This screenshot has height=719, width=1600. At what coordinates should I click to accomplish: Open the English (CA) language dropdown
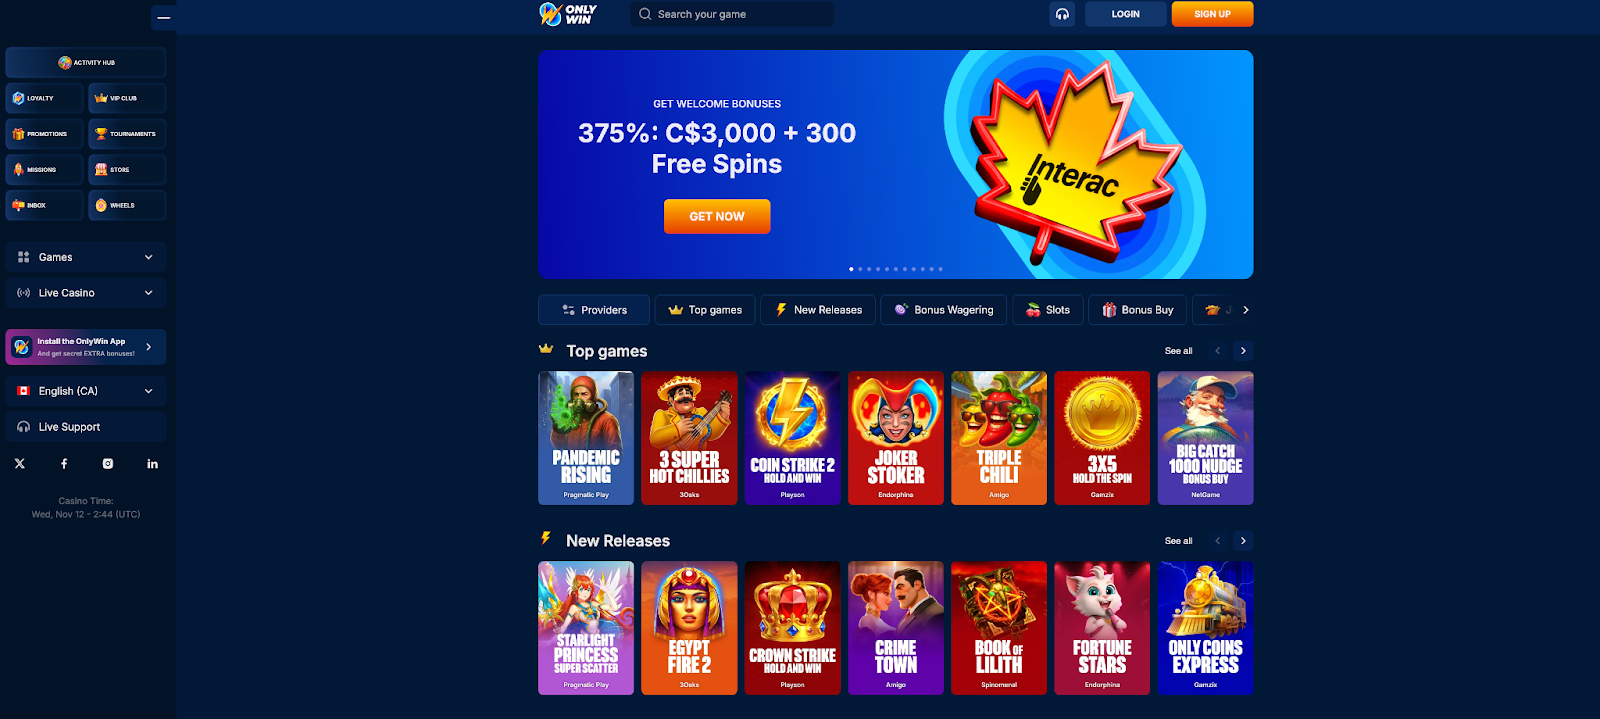click(86, 391)
